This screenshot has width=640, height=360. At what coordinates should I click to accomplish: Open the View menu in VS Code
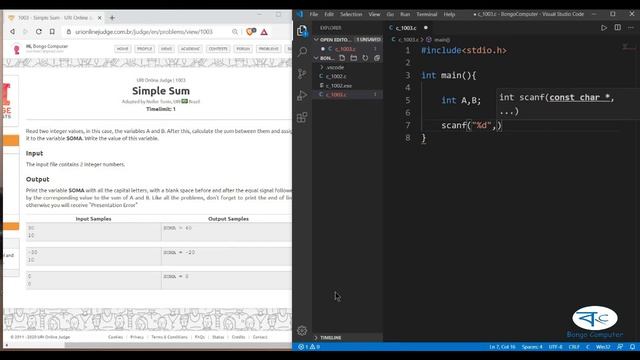click(x=374, y=14)
